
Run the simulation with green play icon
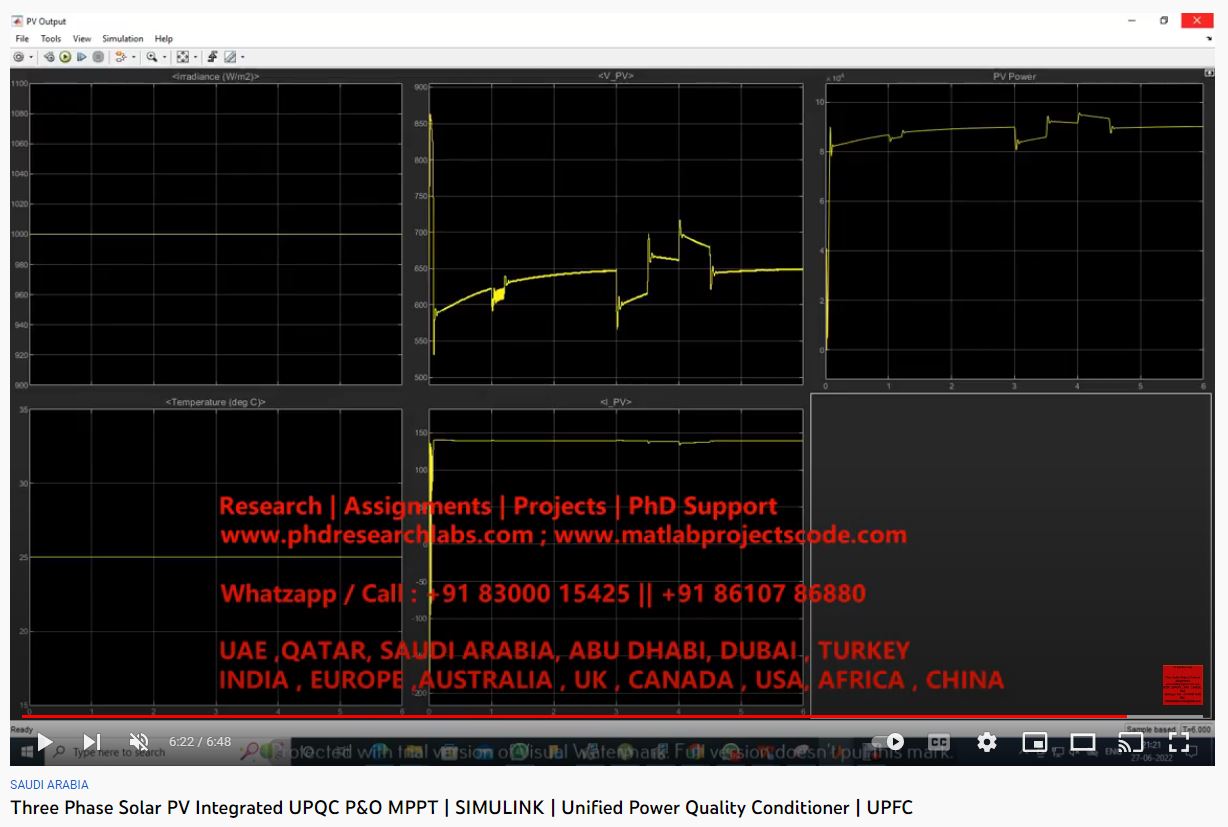coord(65,57)
